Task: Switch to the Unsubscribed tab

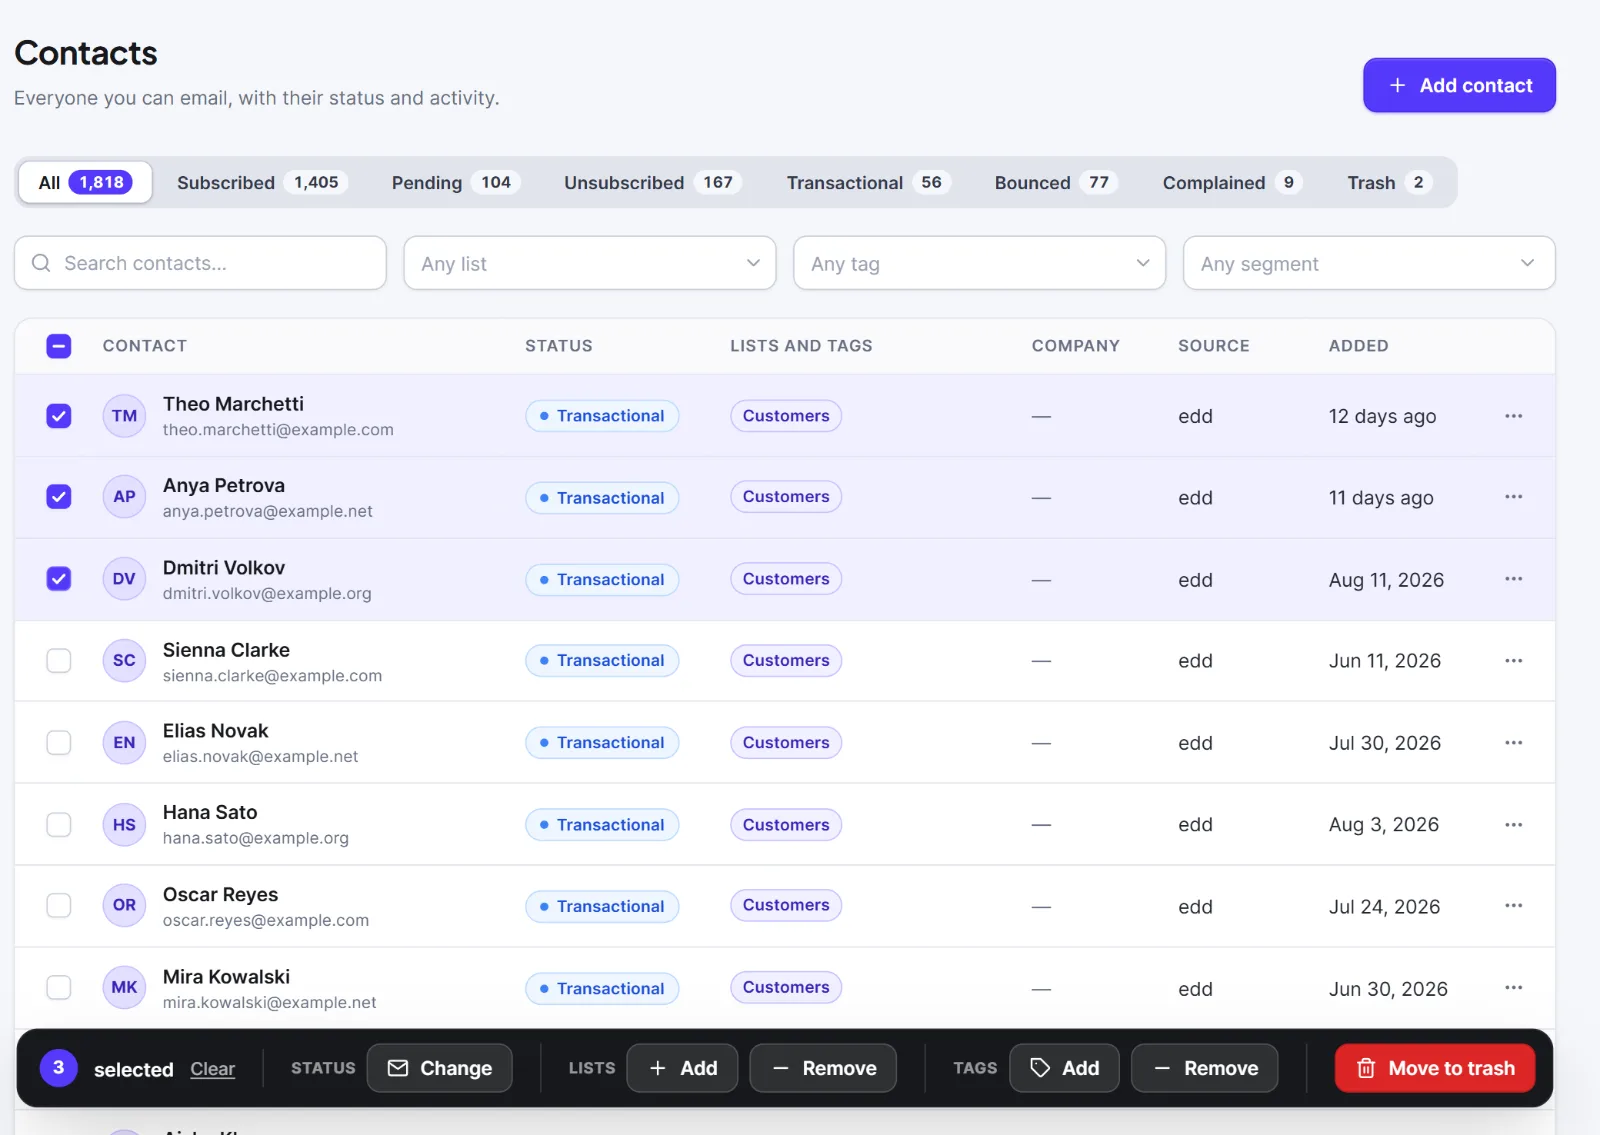Action: click(651, 183)
